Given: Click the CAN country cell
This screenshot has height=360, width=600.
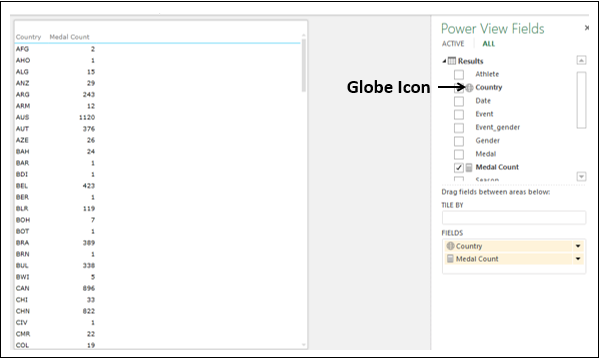Looking at the screenshot, I should [23, 288].
